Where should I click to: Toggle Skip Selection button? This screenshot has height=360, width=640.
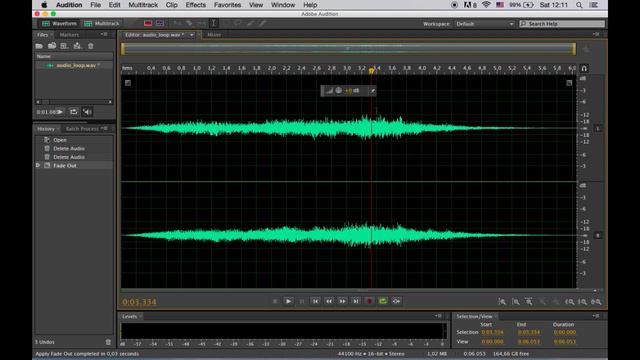[396, 301]
